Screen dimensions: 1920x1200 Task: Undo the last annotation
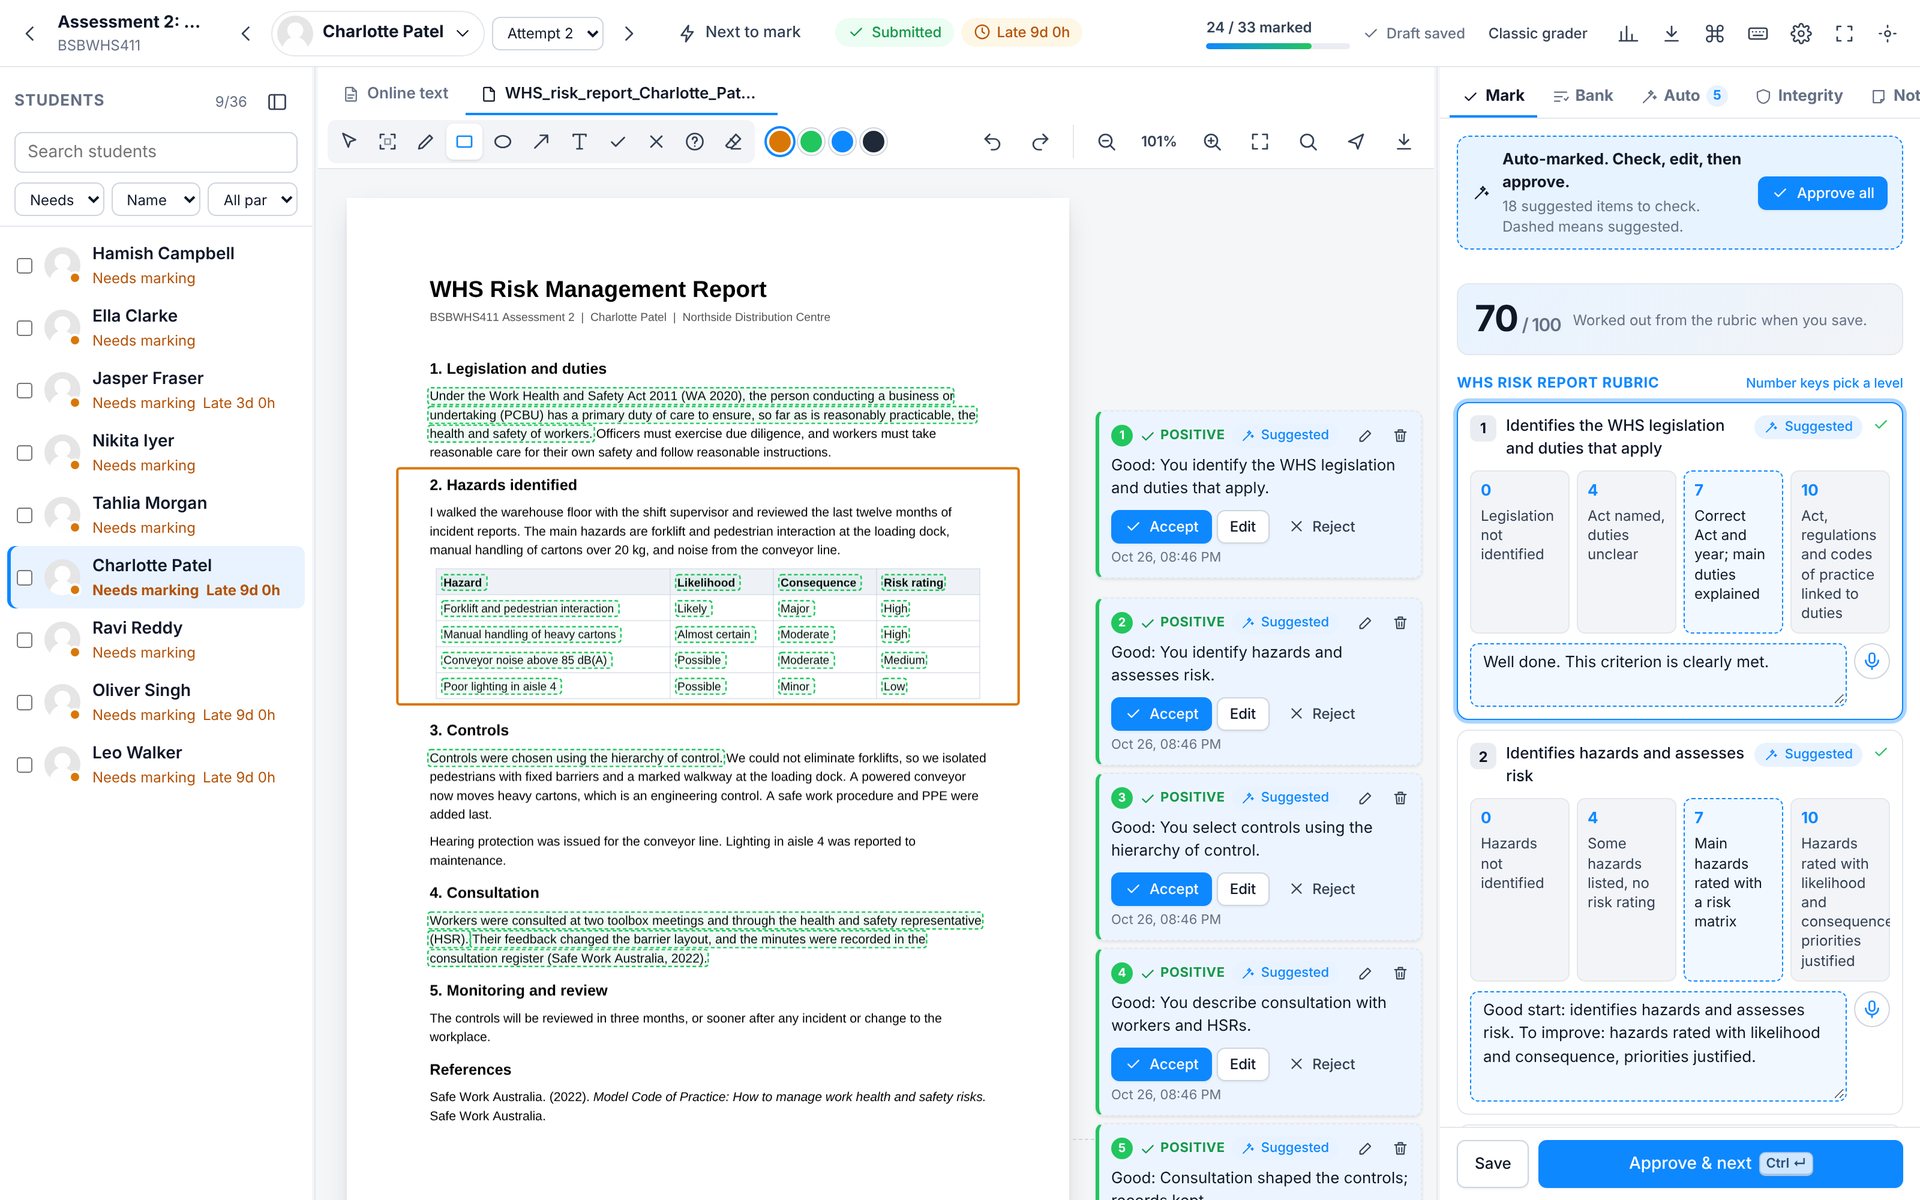[992, 142]
